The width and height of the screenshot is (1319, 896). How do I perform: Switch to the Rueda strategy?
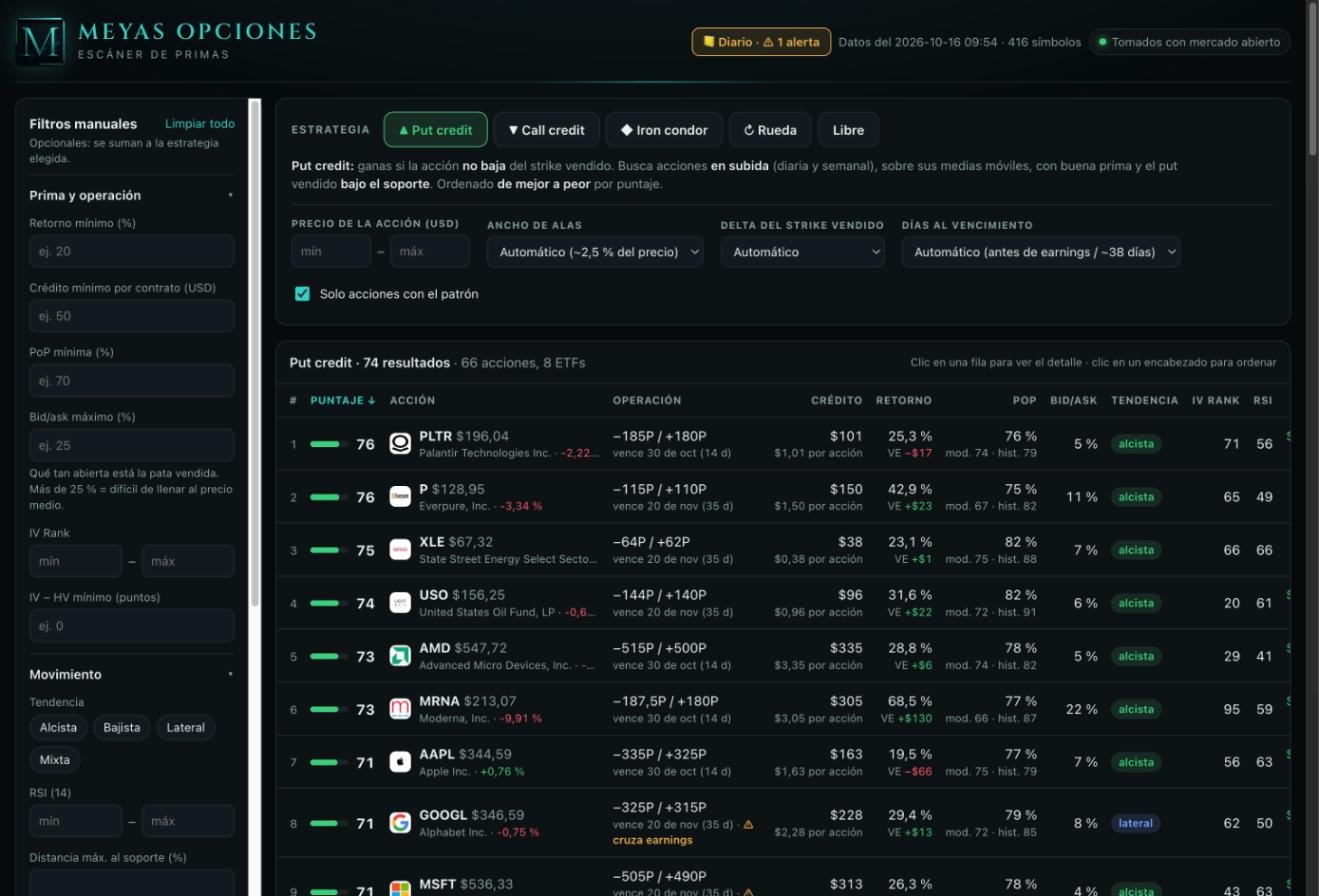click(770, 130)
